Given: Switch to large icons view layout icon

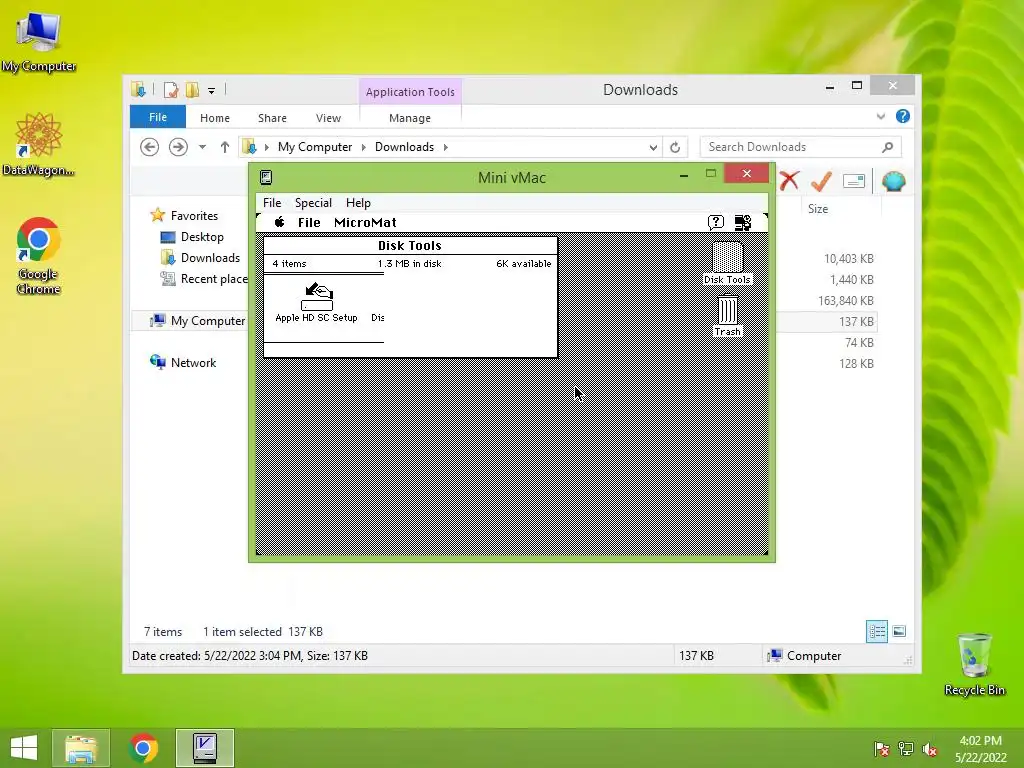Looking at the screenshot, I should [x=899, y=631].
